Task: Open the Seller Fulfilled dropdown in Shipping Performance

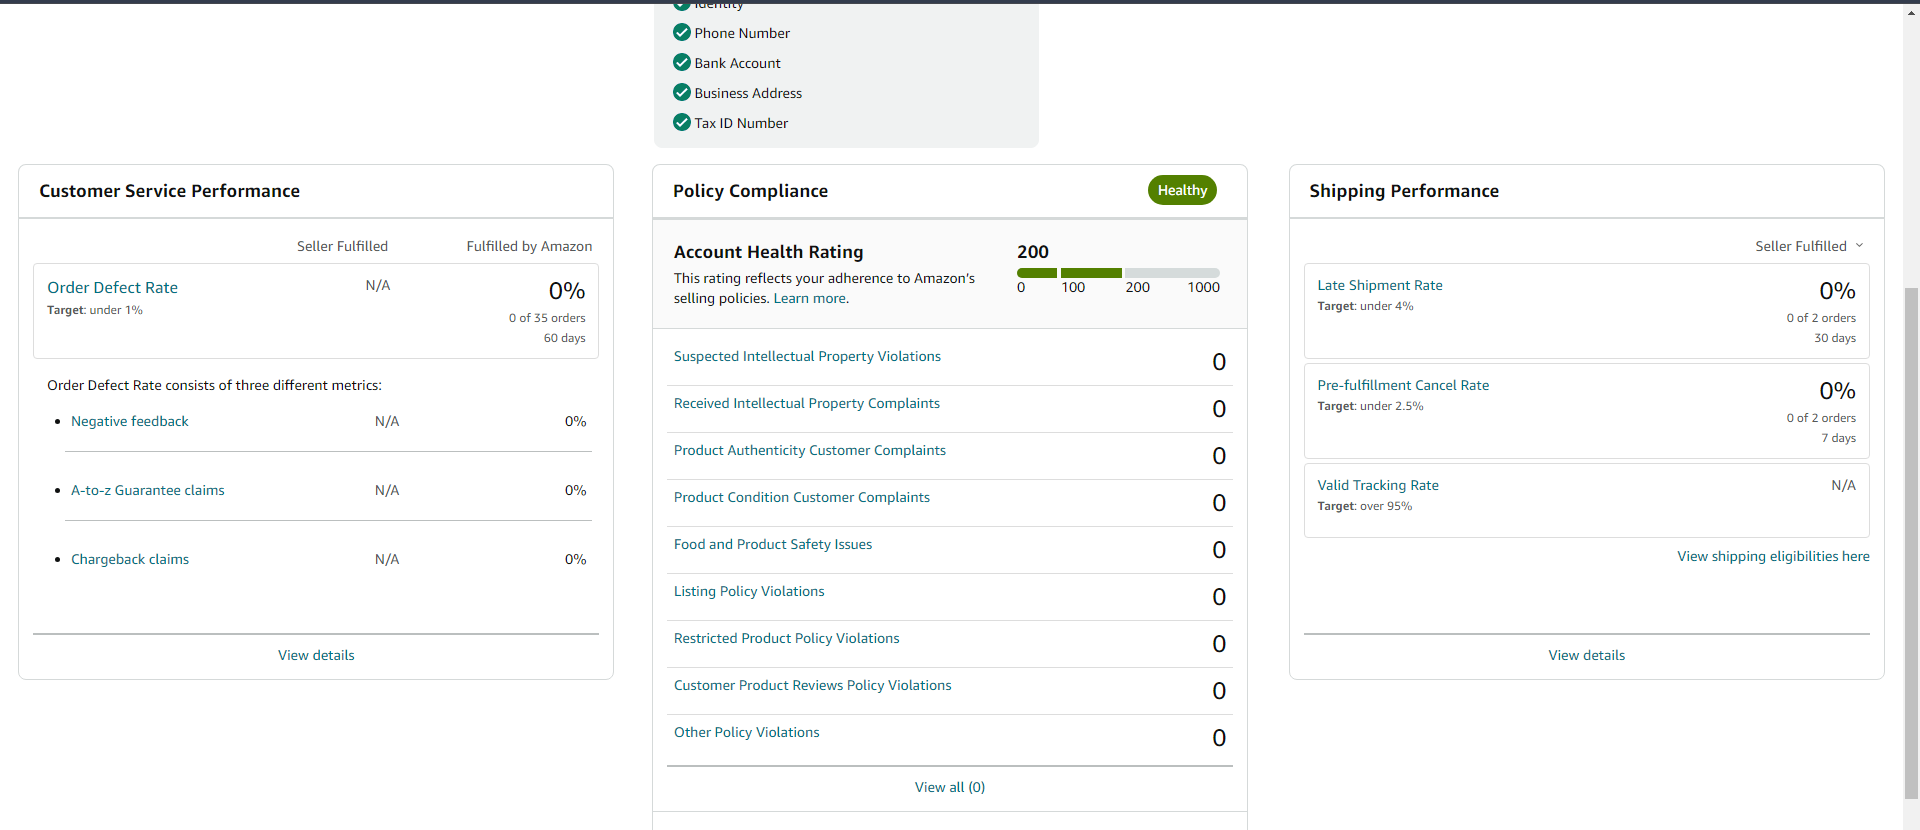Action: click(x=1809, y=246)
